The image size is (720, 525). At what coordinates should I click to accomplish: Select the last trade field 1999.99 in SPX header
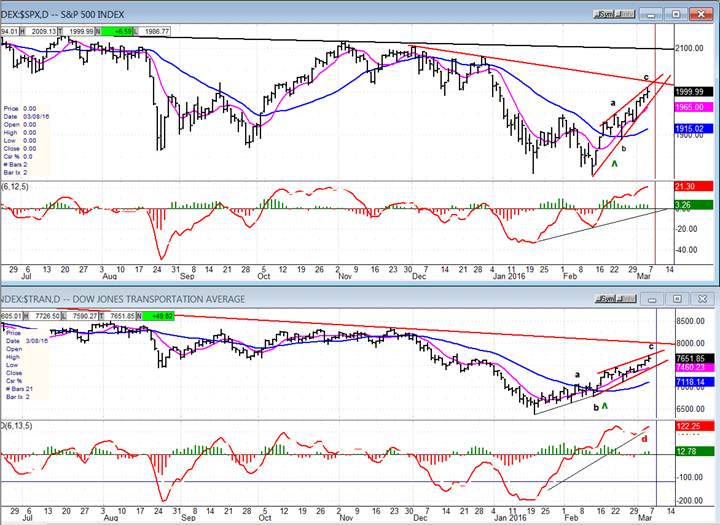tap(78, 32)
